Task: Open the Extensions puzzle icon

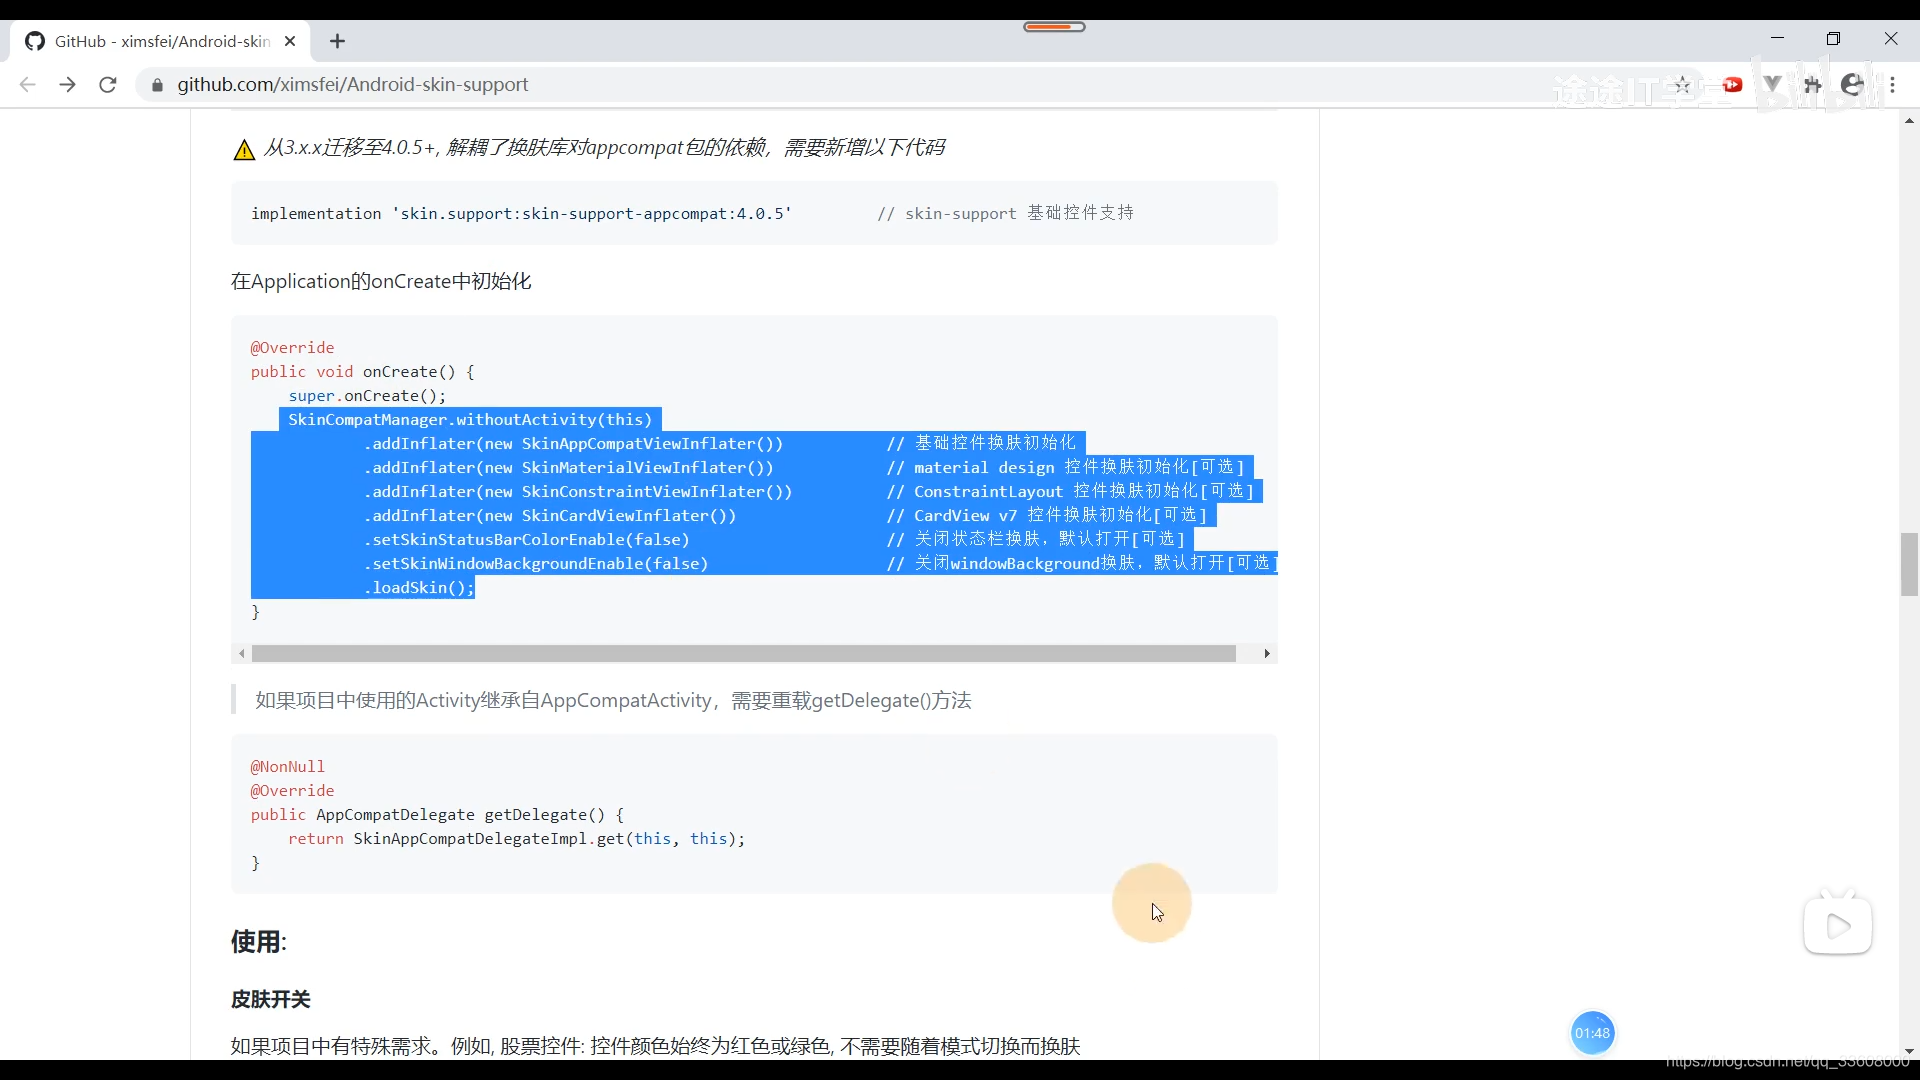Action: pos(1812,85)
